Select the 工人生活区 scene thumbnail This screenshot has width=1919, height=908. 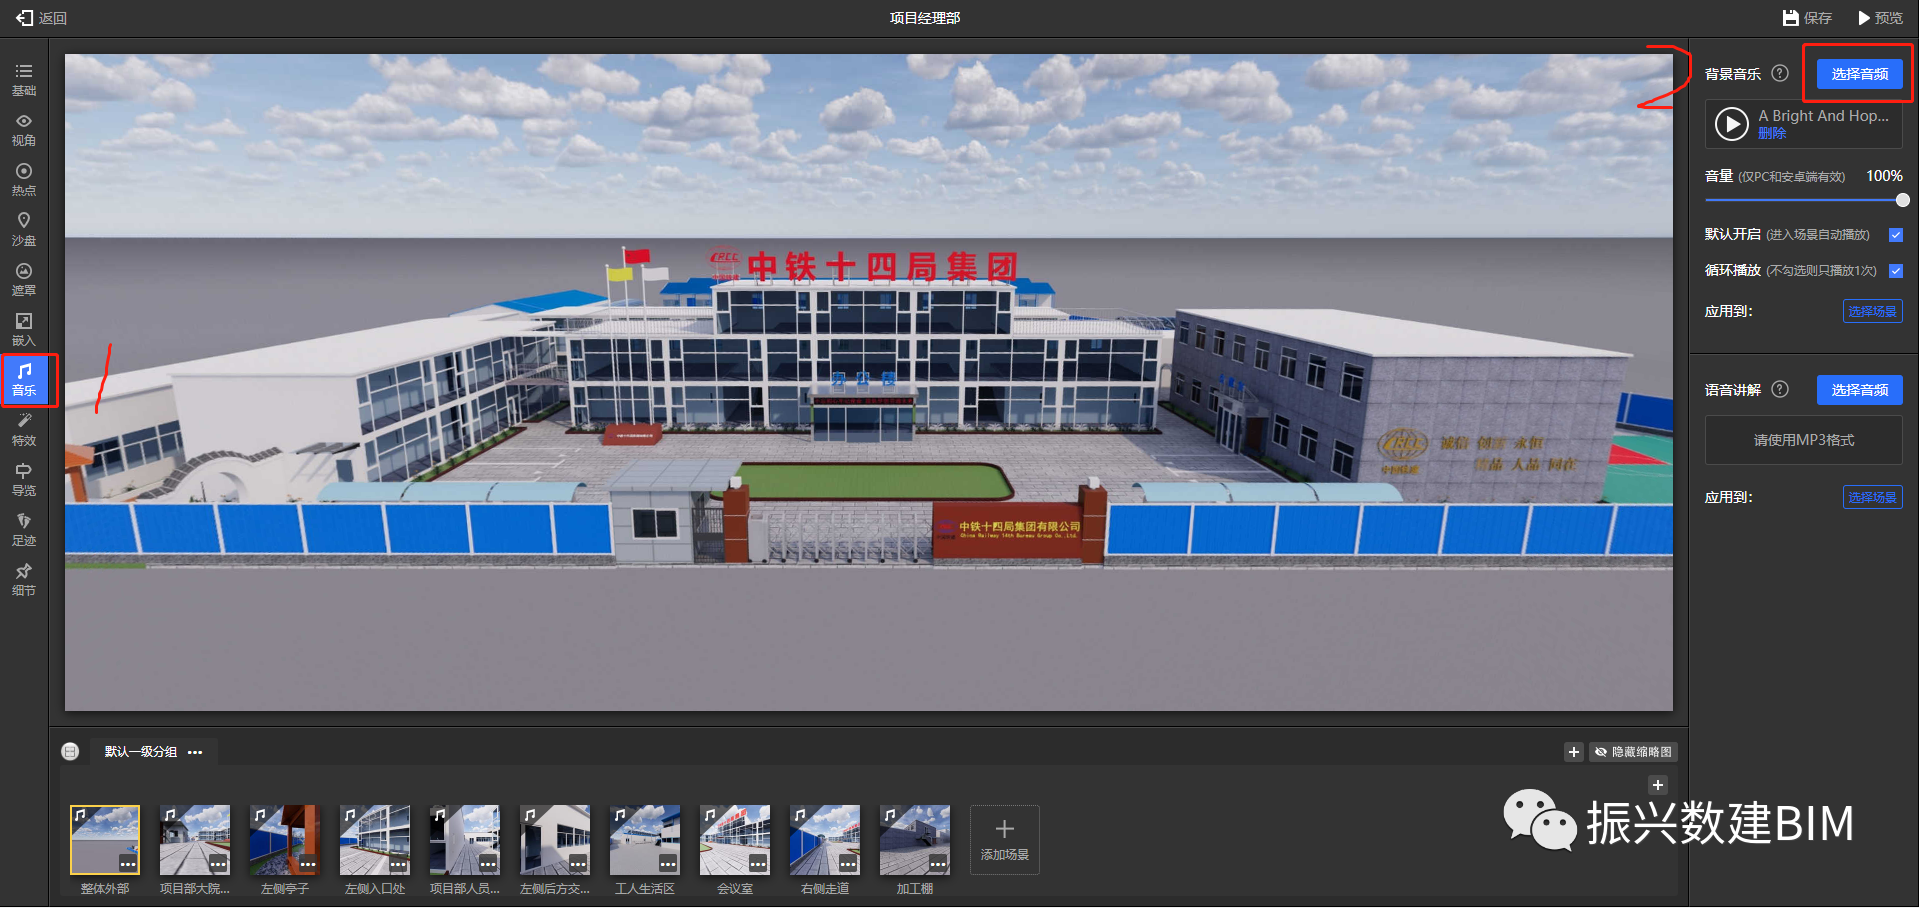[645, 840]
